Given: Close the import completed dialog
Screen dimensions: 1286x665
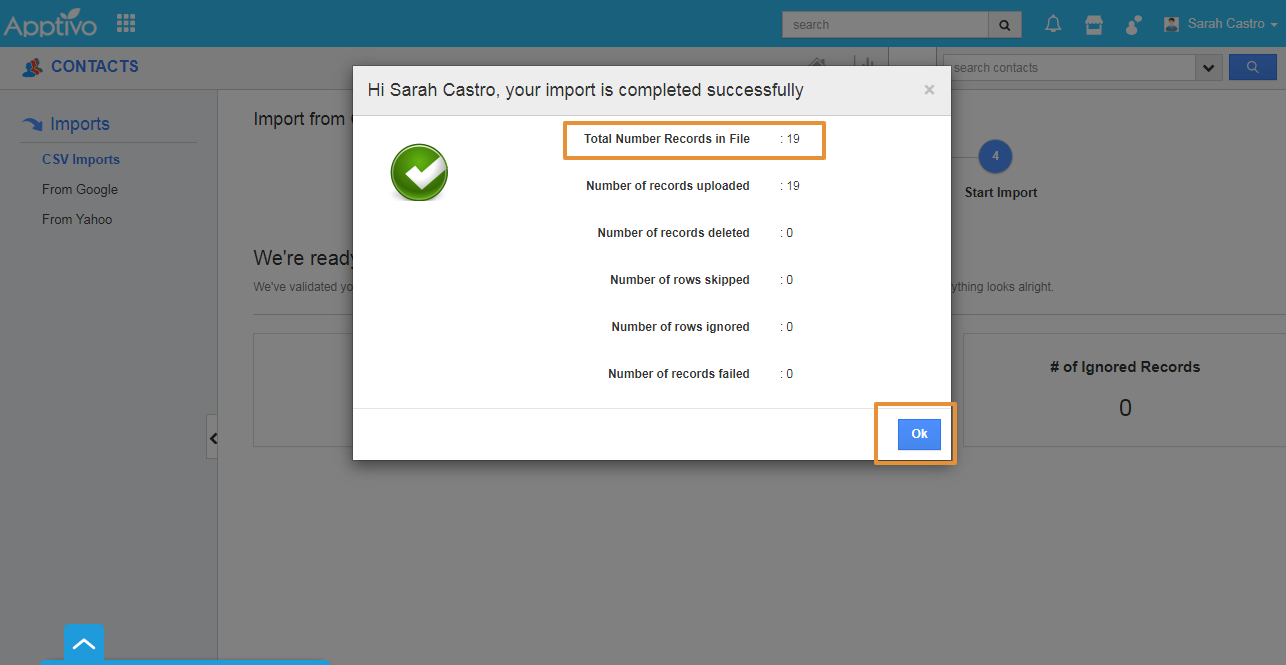Looking at the screenshot, I should 929,90.
